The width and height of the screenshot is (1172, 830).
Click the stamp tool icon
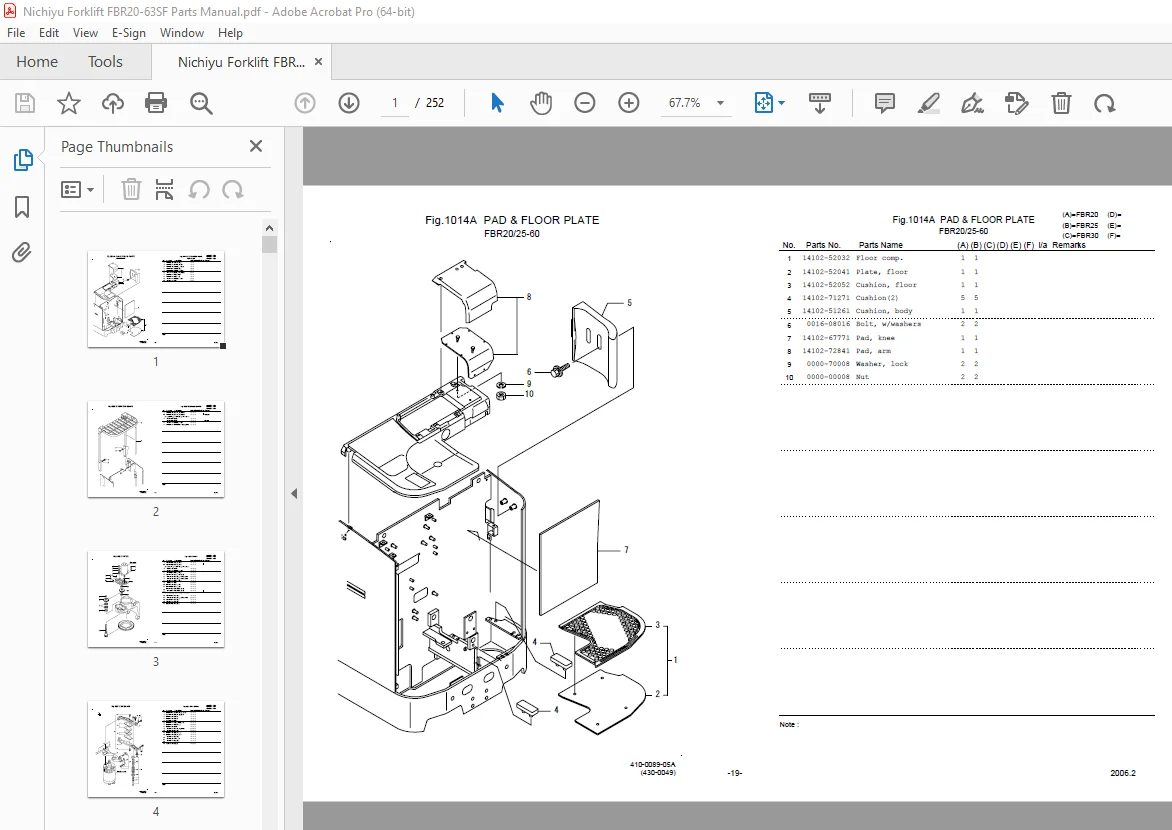click(x=1017, y=103)
